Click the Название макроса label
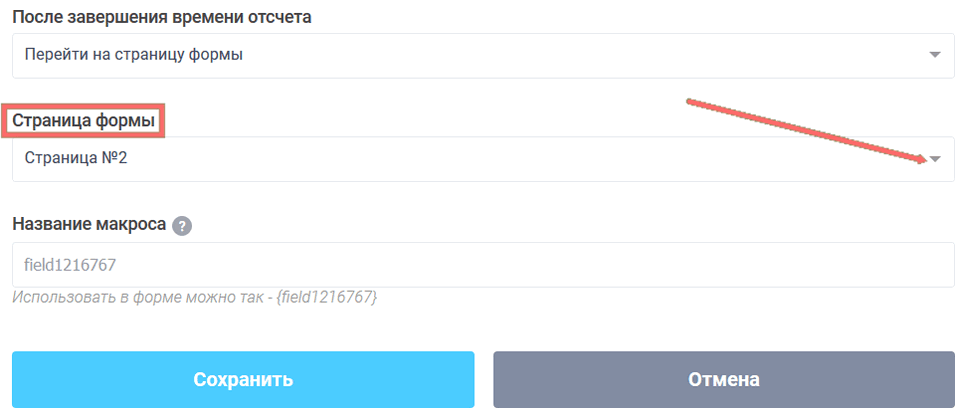This screenshot has width=960, height=413. point(89,224)
